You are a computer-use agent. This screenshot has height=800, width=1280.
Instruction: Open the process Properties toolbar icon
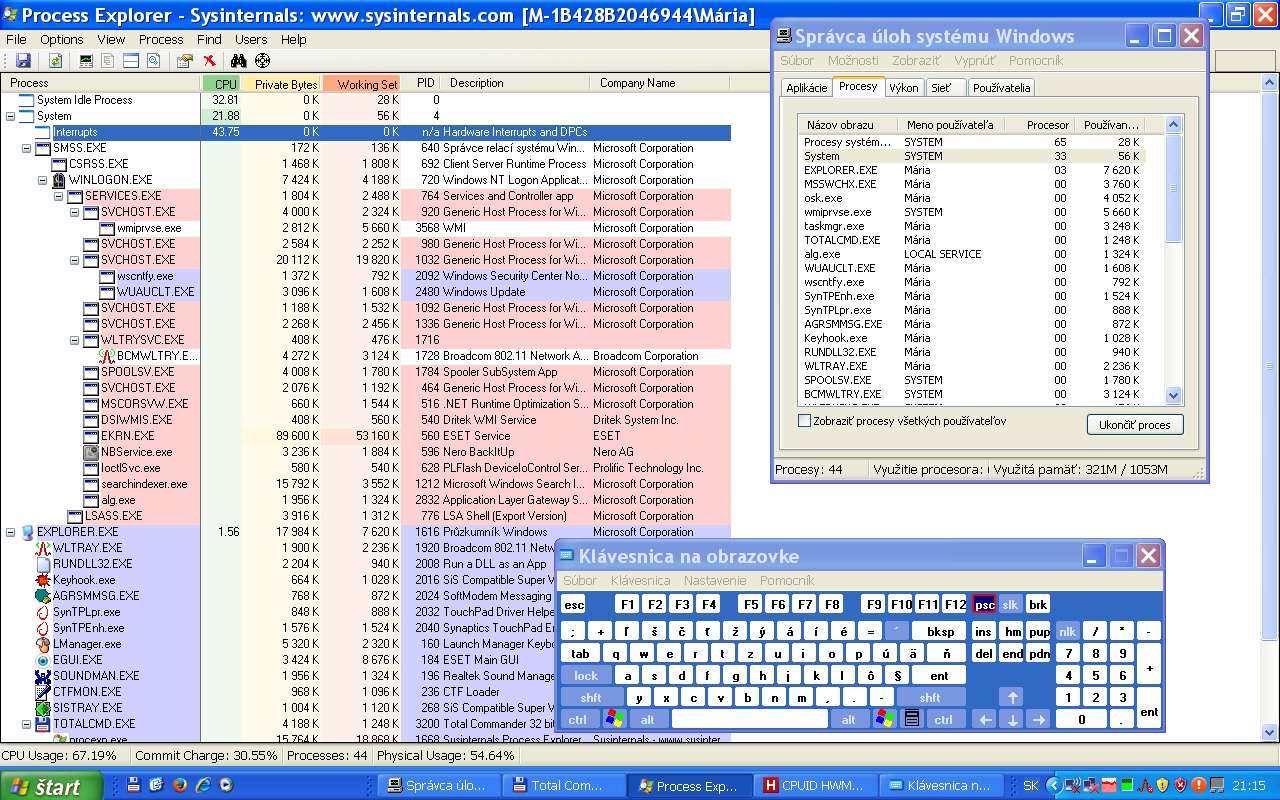tap(185, 61)
